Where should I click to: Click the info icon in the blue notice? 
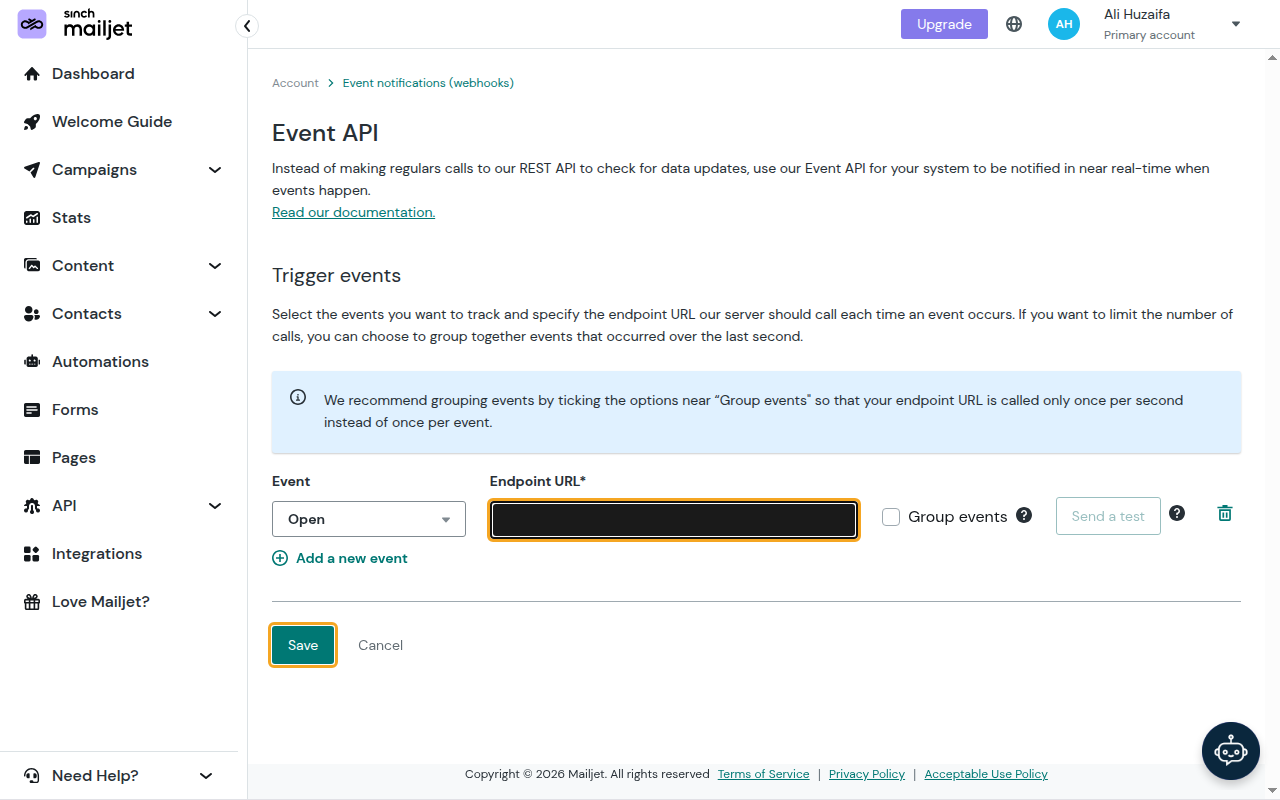coord(298,397)
